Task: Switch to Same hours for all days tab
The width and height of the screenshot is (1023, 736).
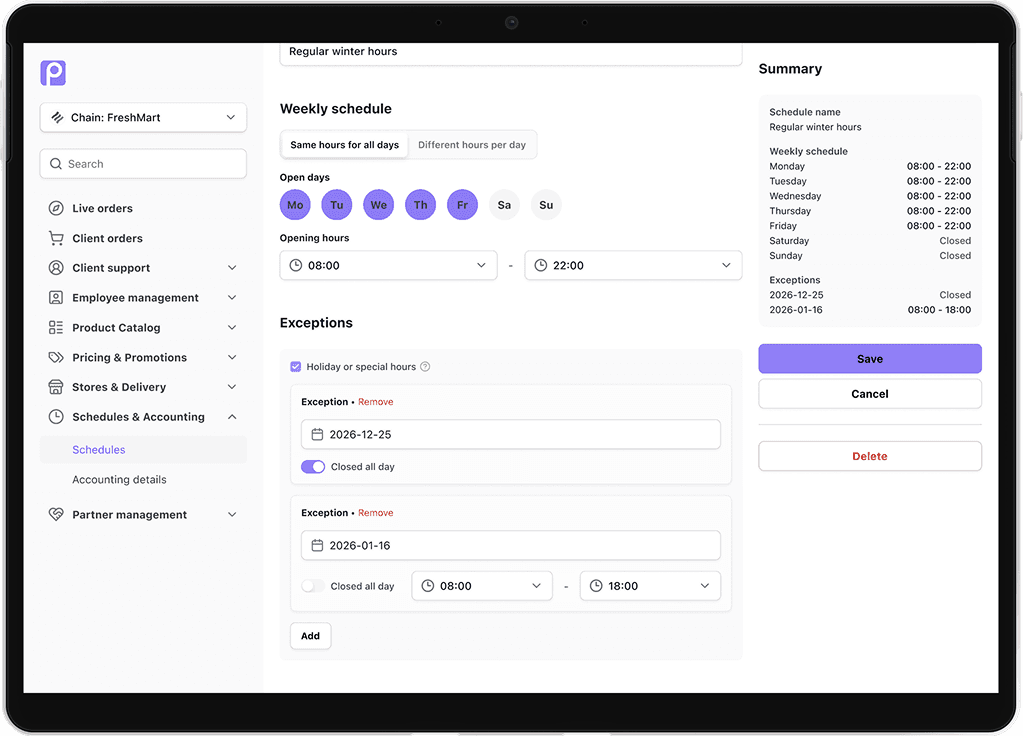Action: tap(344, 145)
